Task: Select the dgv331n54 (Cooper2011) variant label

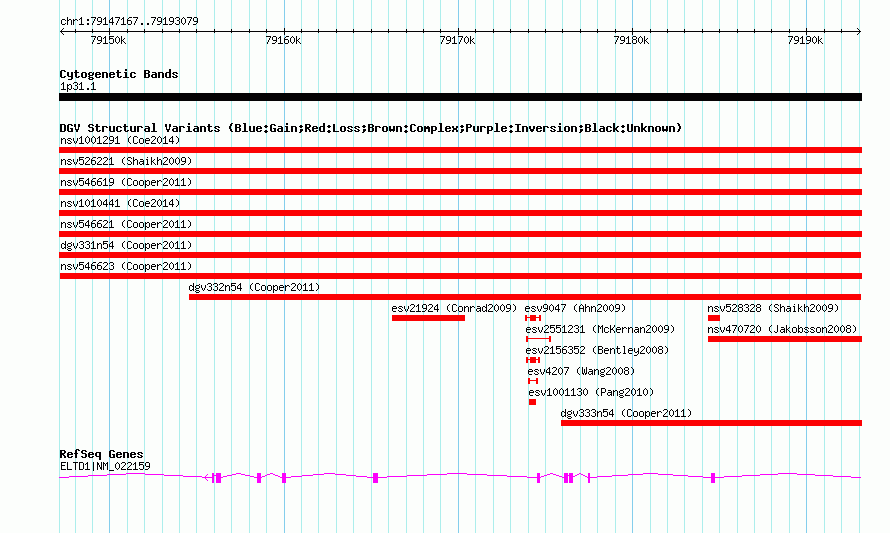Action: tap(126, 245)
